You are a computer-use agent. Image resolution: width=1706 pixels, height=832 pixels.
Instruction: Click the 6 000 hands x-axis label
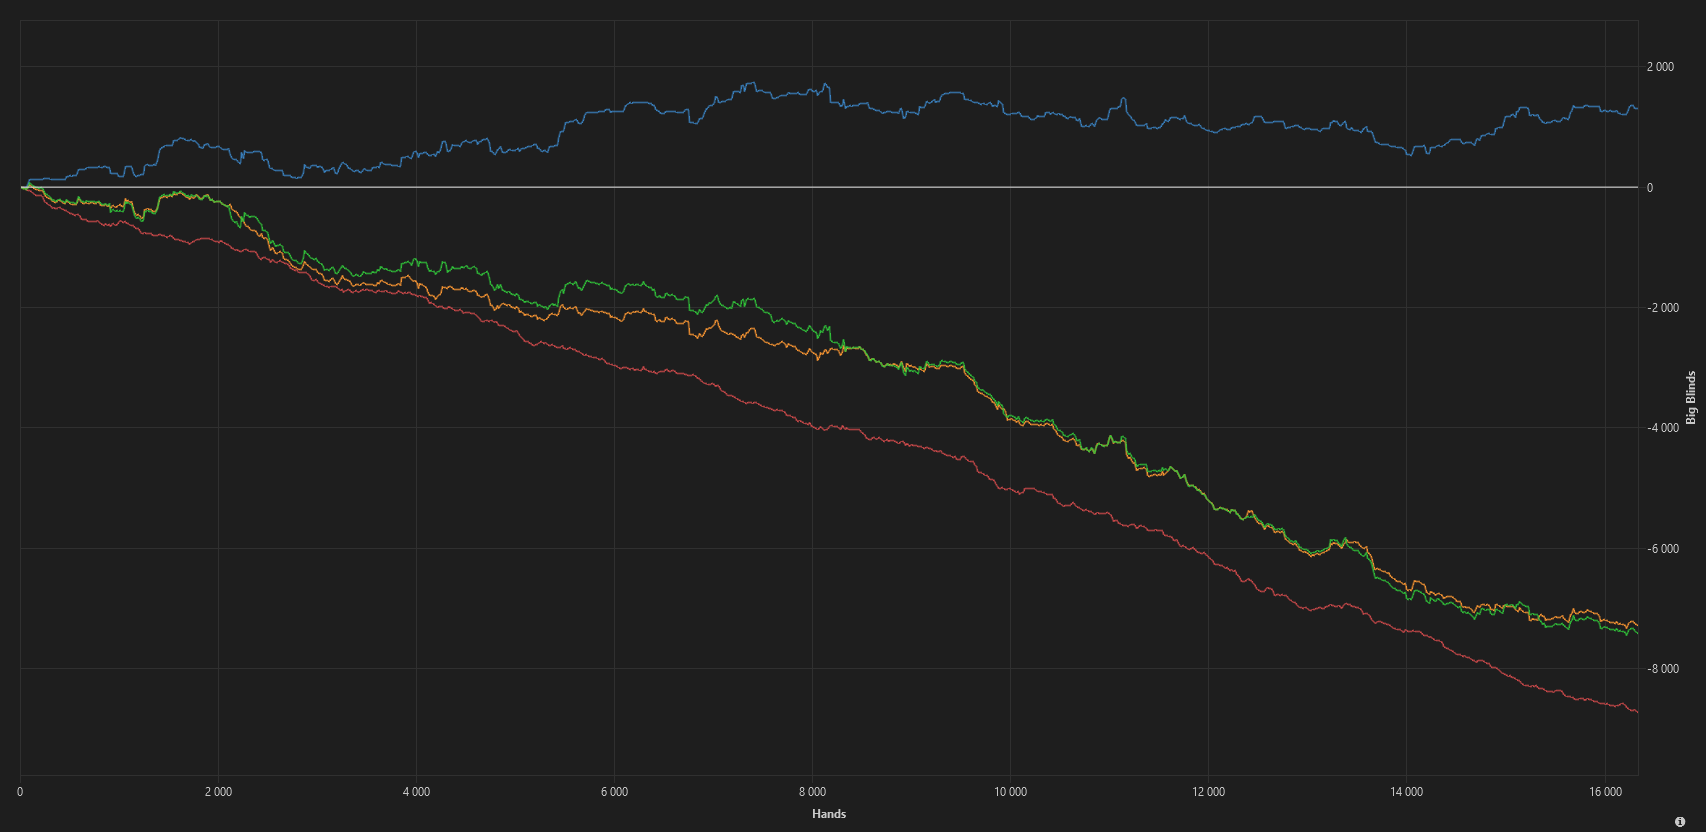pyautogui.click(x=614, y=792)
